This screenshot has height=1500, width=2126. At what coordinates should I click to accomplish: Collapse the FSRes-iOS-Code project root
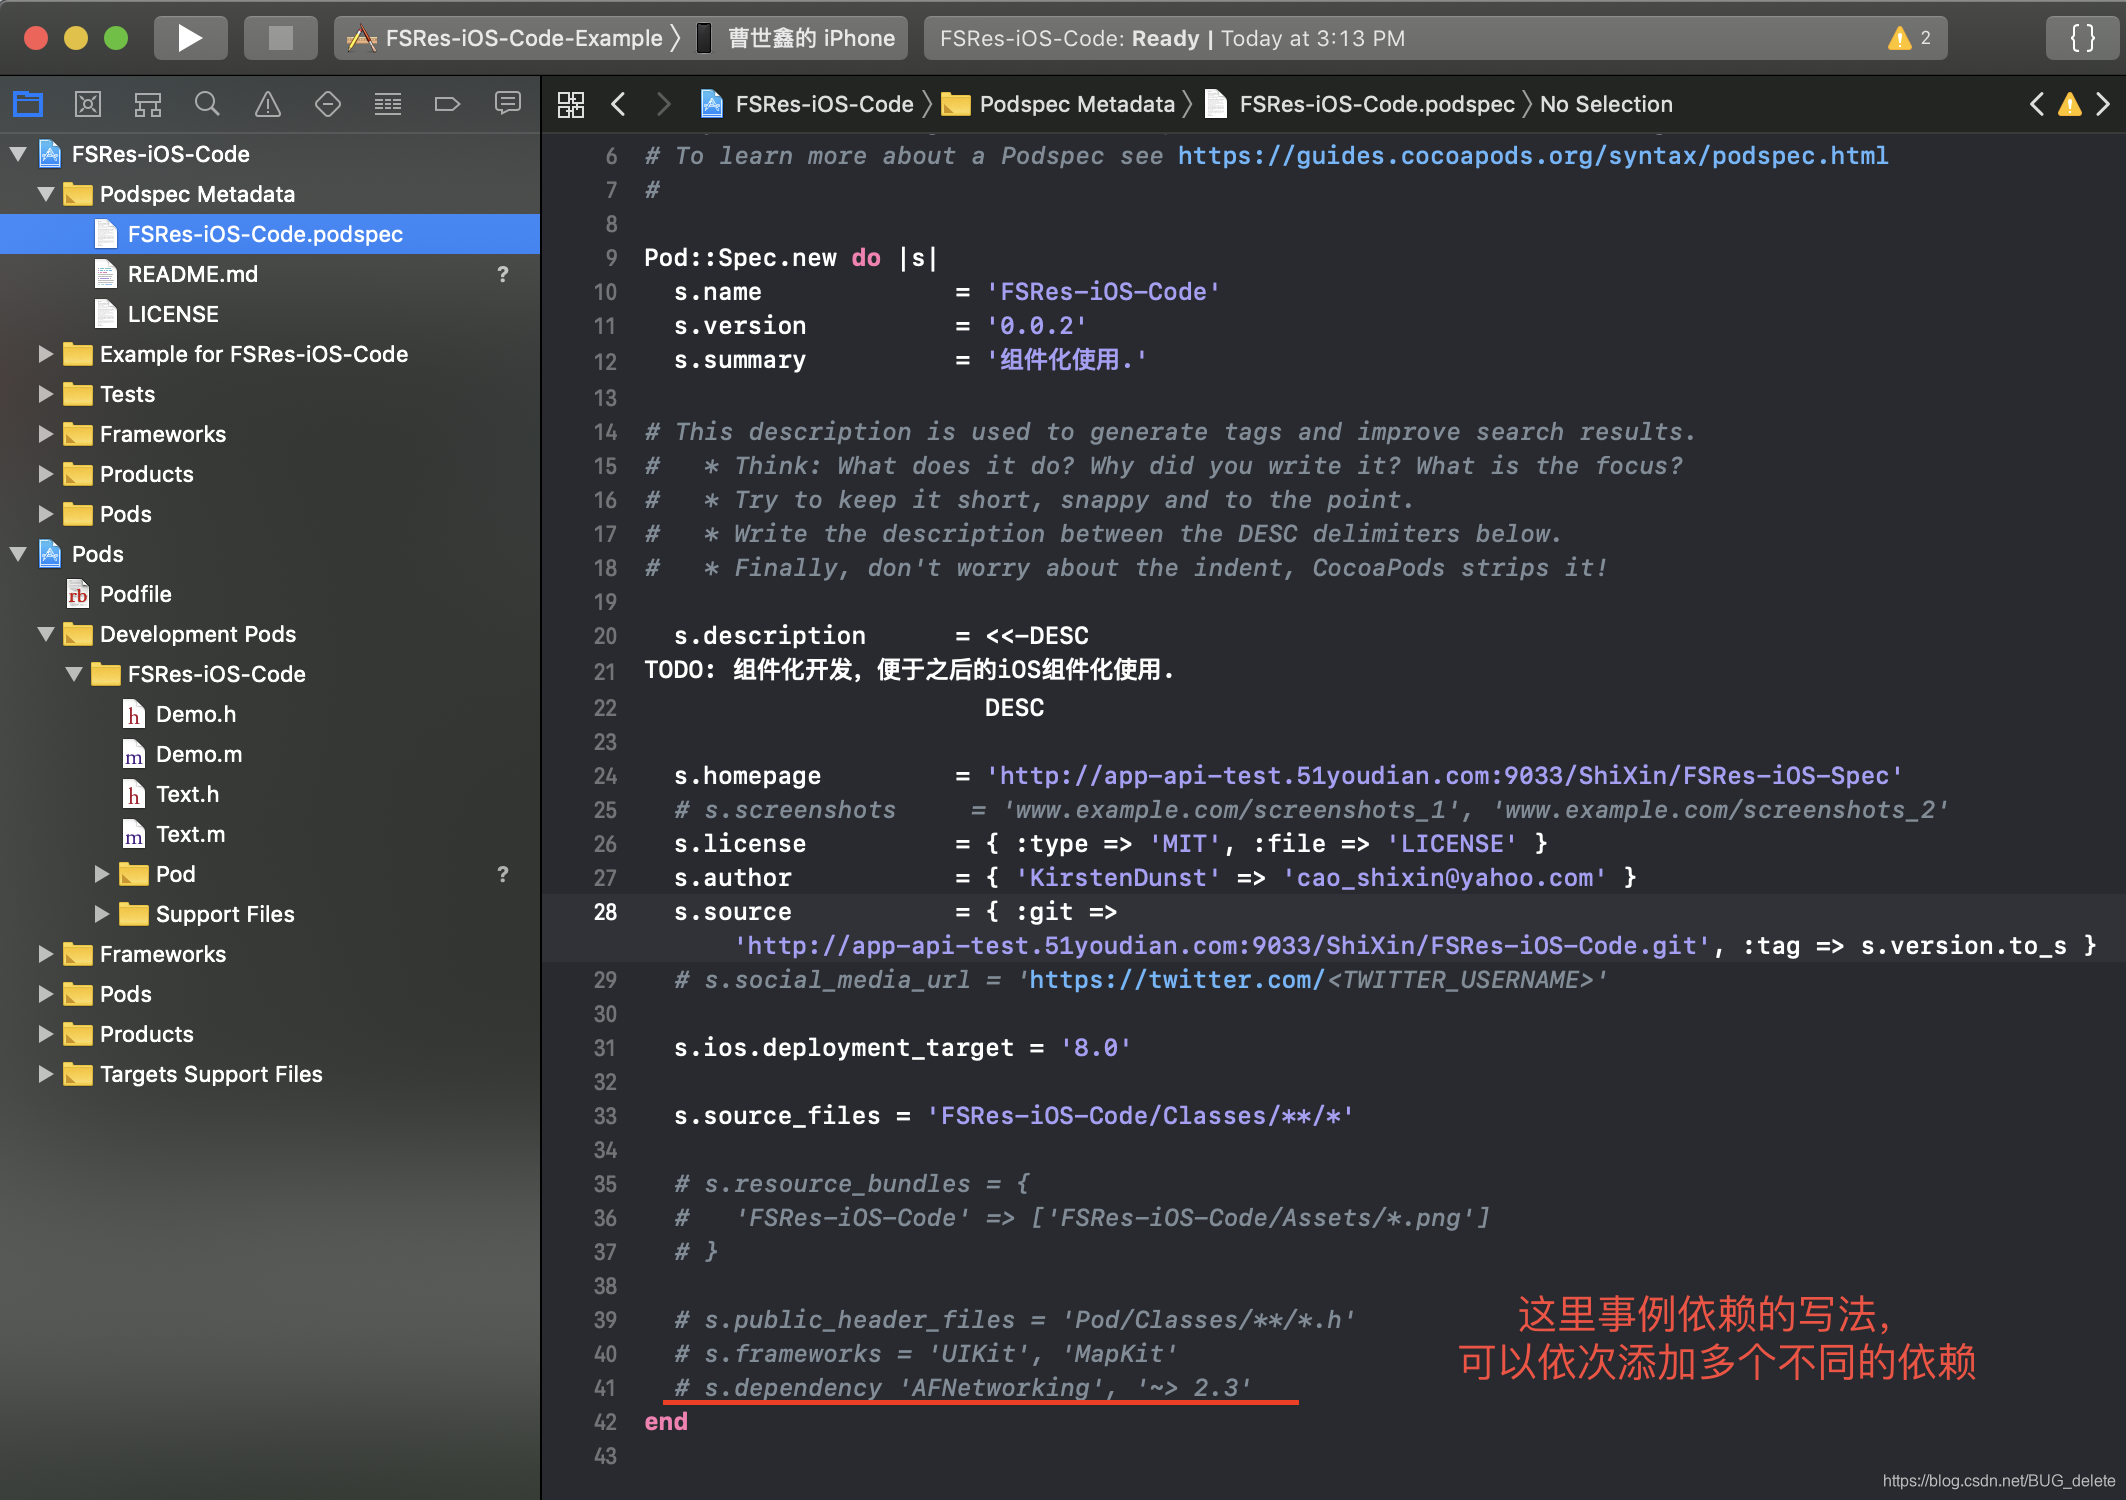pos(18,154)
